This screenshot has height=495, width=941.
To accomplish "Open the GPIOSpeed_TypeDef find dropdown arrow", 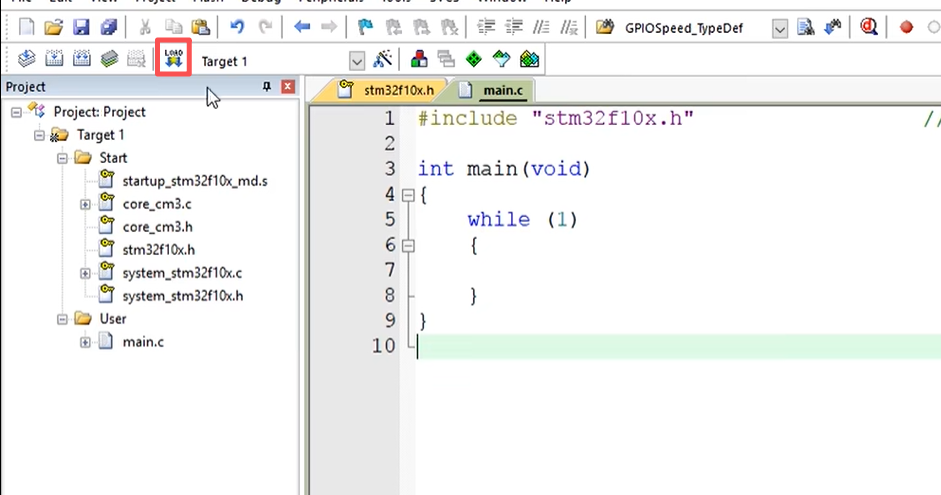I will (x=780, y=28).
